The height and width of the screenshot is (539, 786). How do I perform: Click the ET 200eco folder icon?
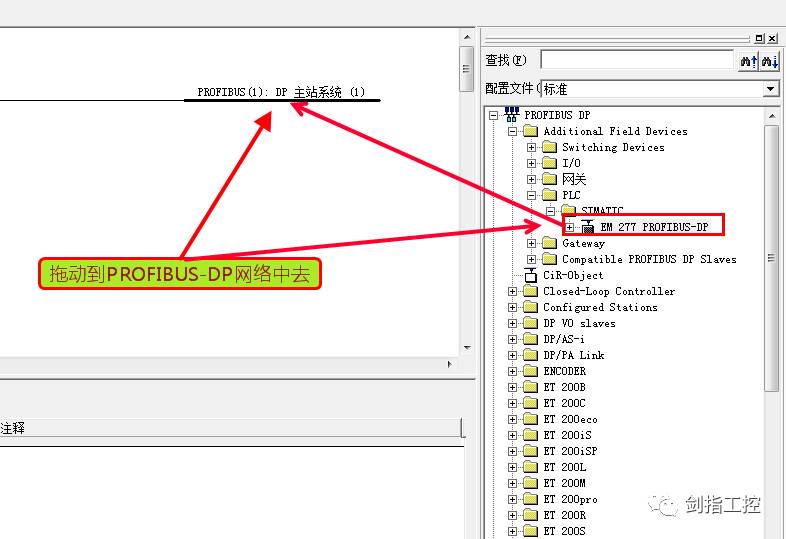point(530,419)
